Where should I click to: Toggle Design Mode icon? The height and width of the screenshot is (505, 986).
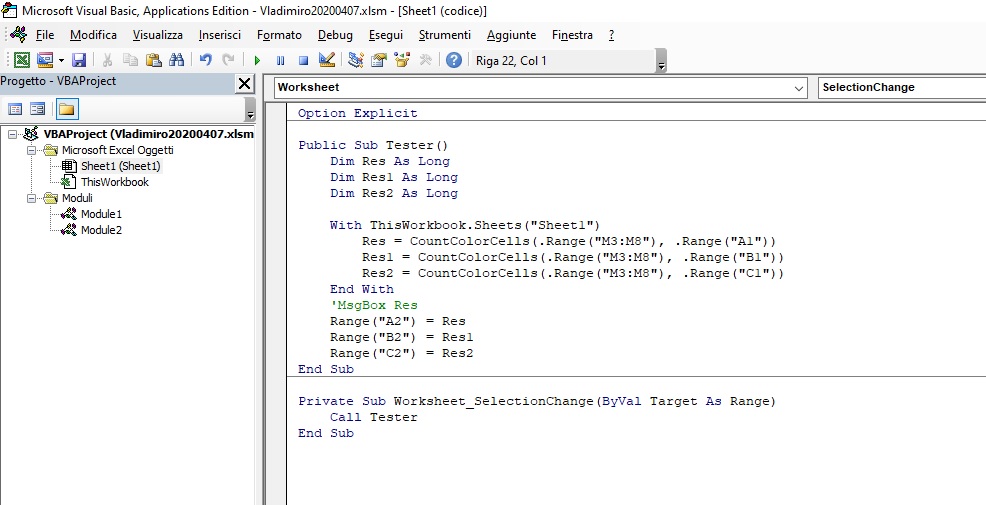[326, 60]
